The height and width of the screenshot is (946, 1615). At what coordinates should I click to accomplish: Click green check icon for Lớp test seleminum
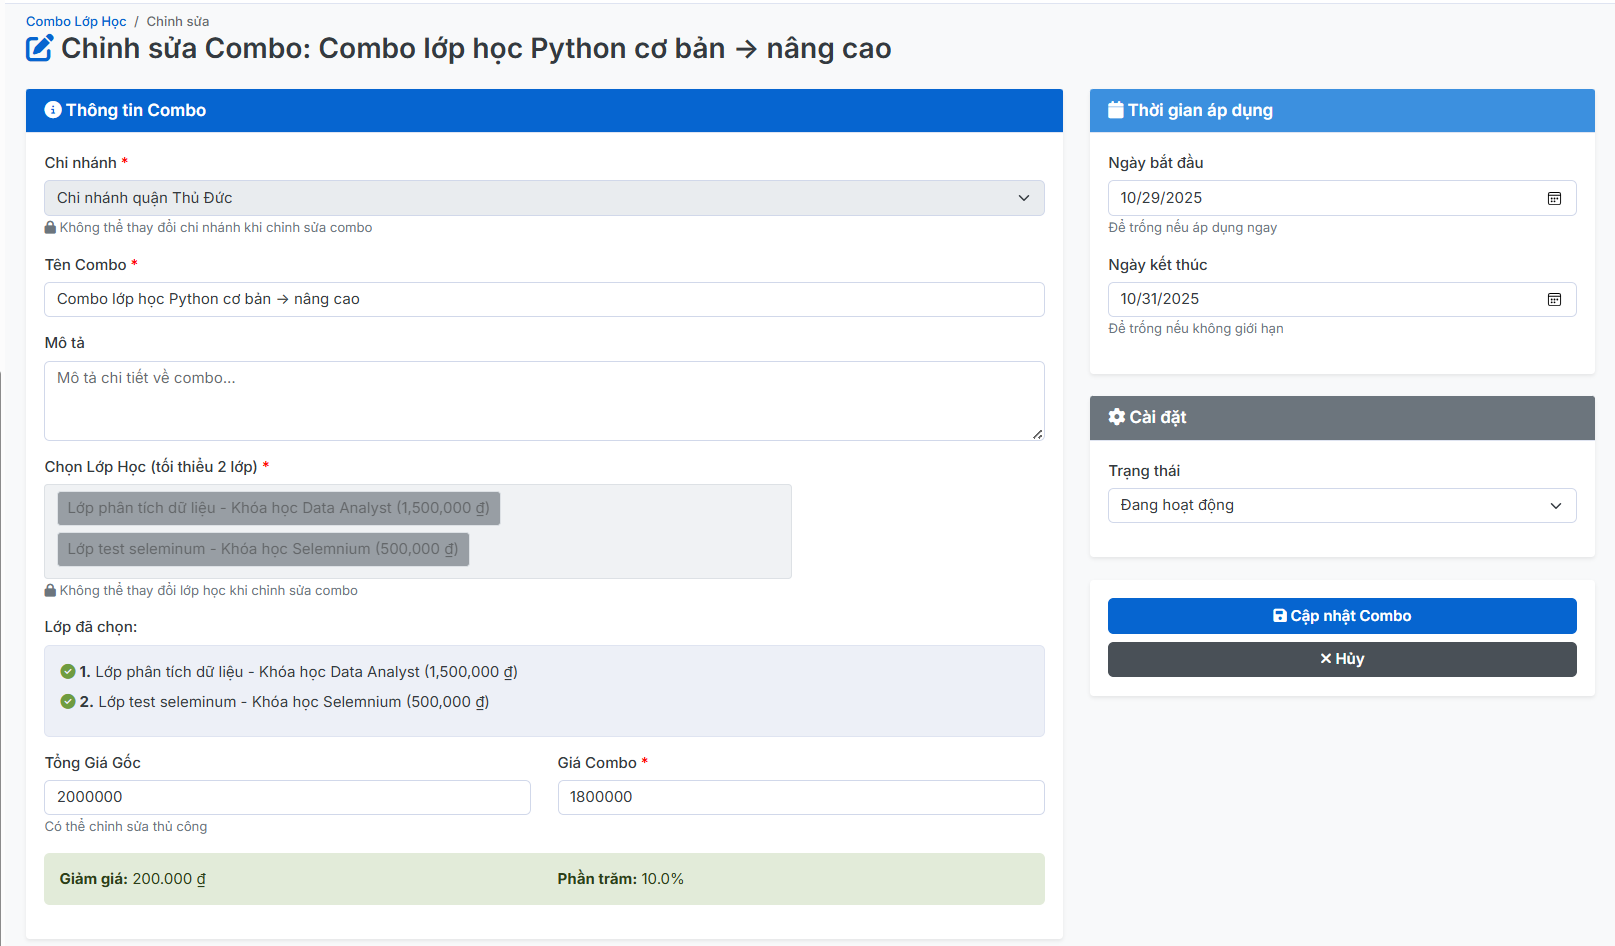(x=68, y=702)
